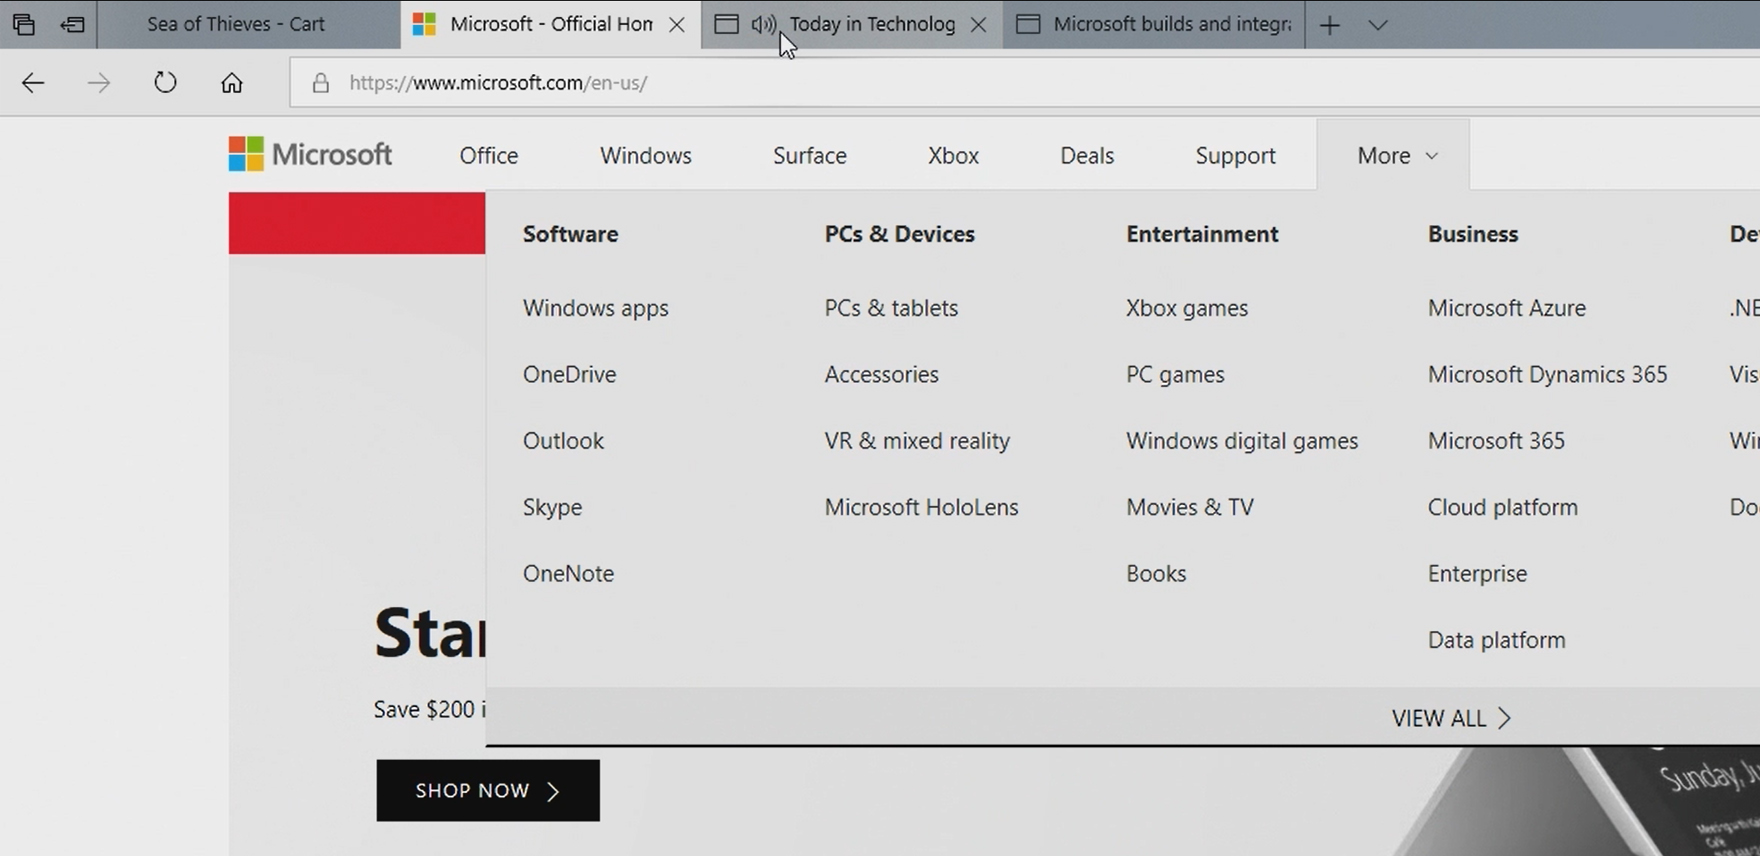Show tab previews chevron

[1377, 25]
